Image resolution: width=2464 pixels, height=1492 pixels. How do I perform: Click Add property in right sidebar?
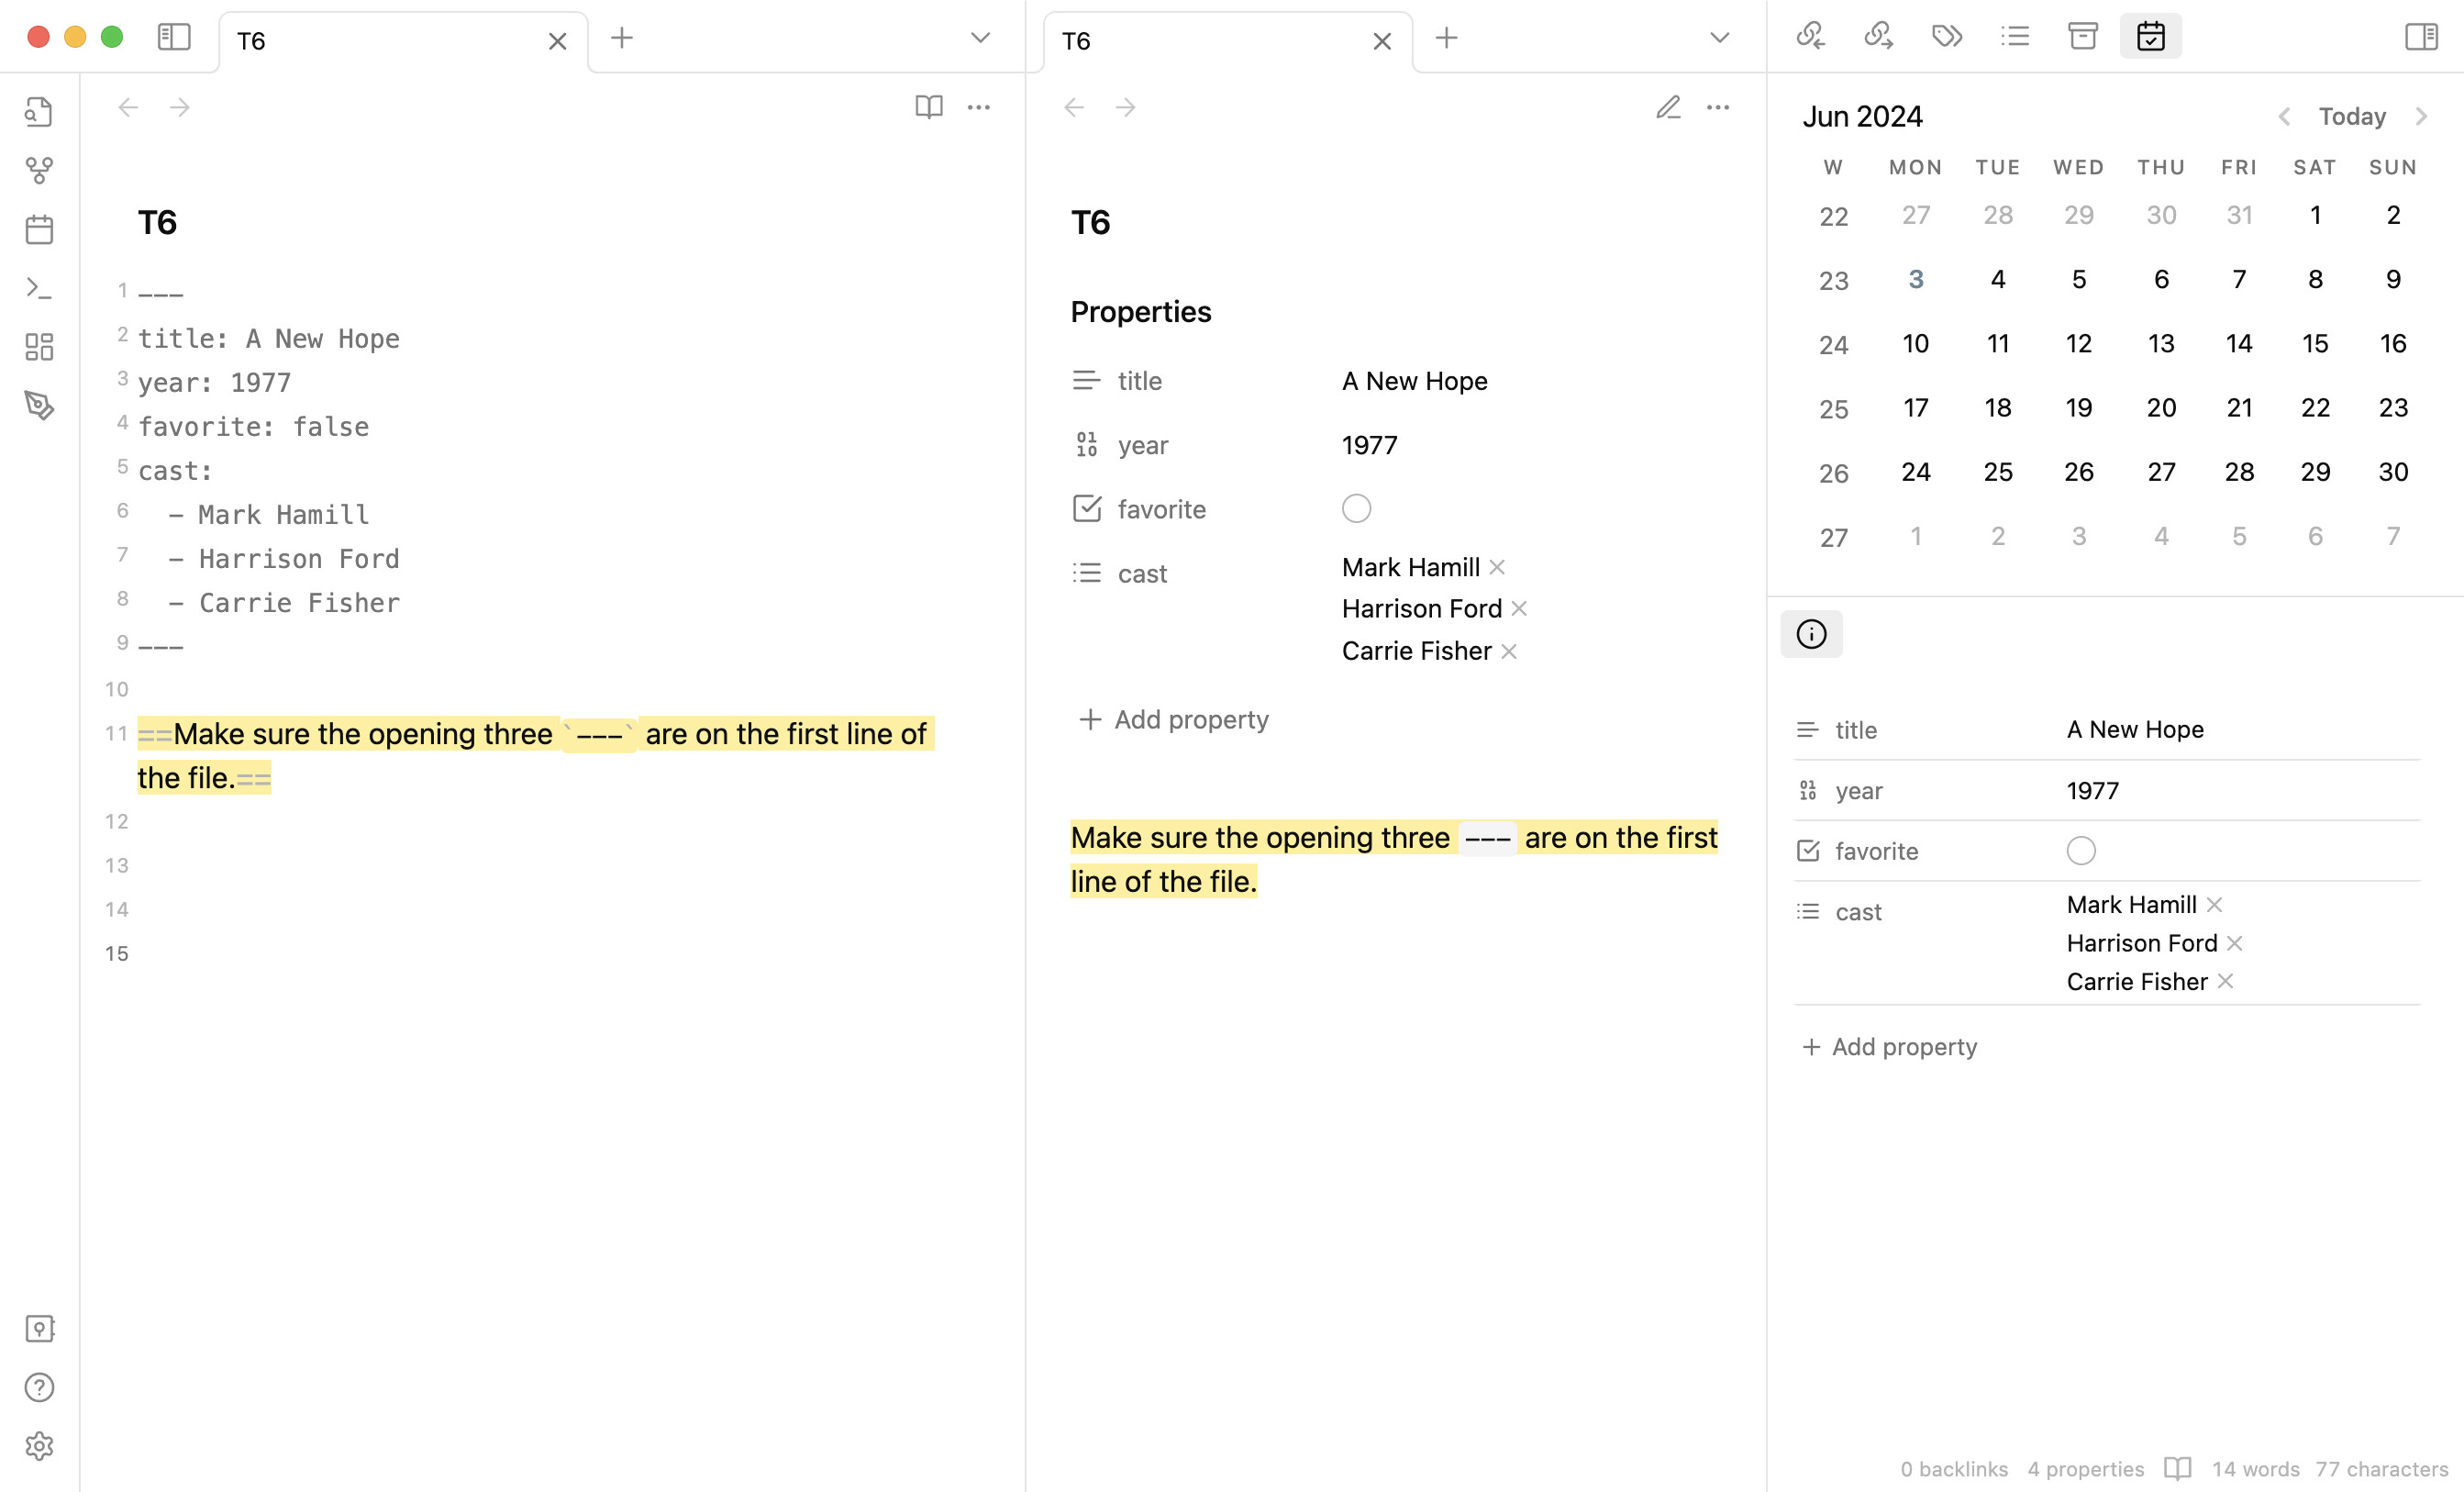[1889, 1047]
